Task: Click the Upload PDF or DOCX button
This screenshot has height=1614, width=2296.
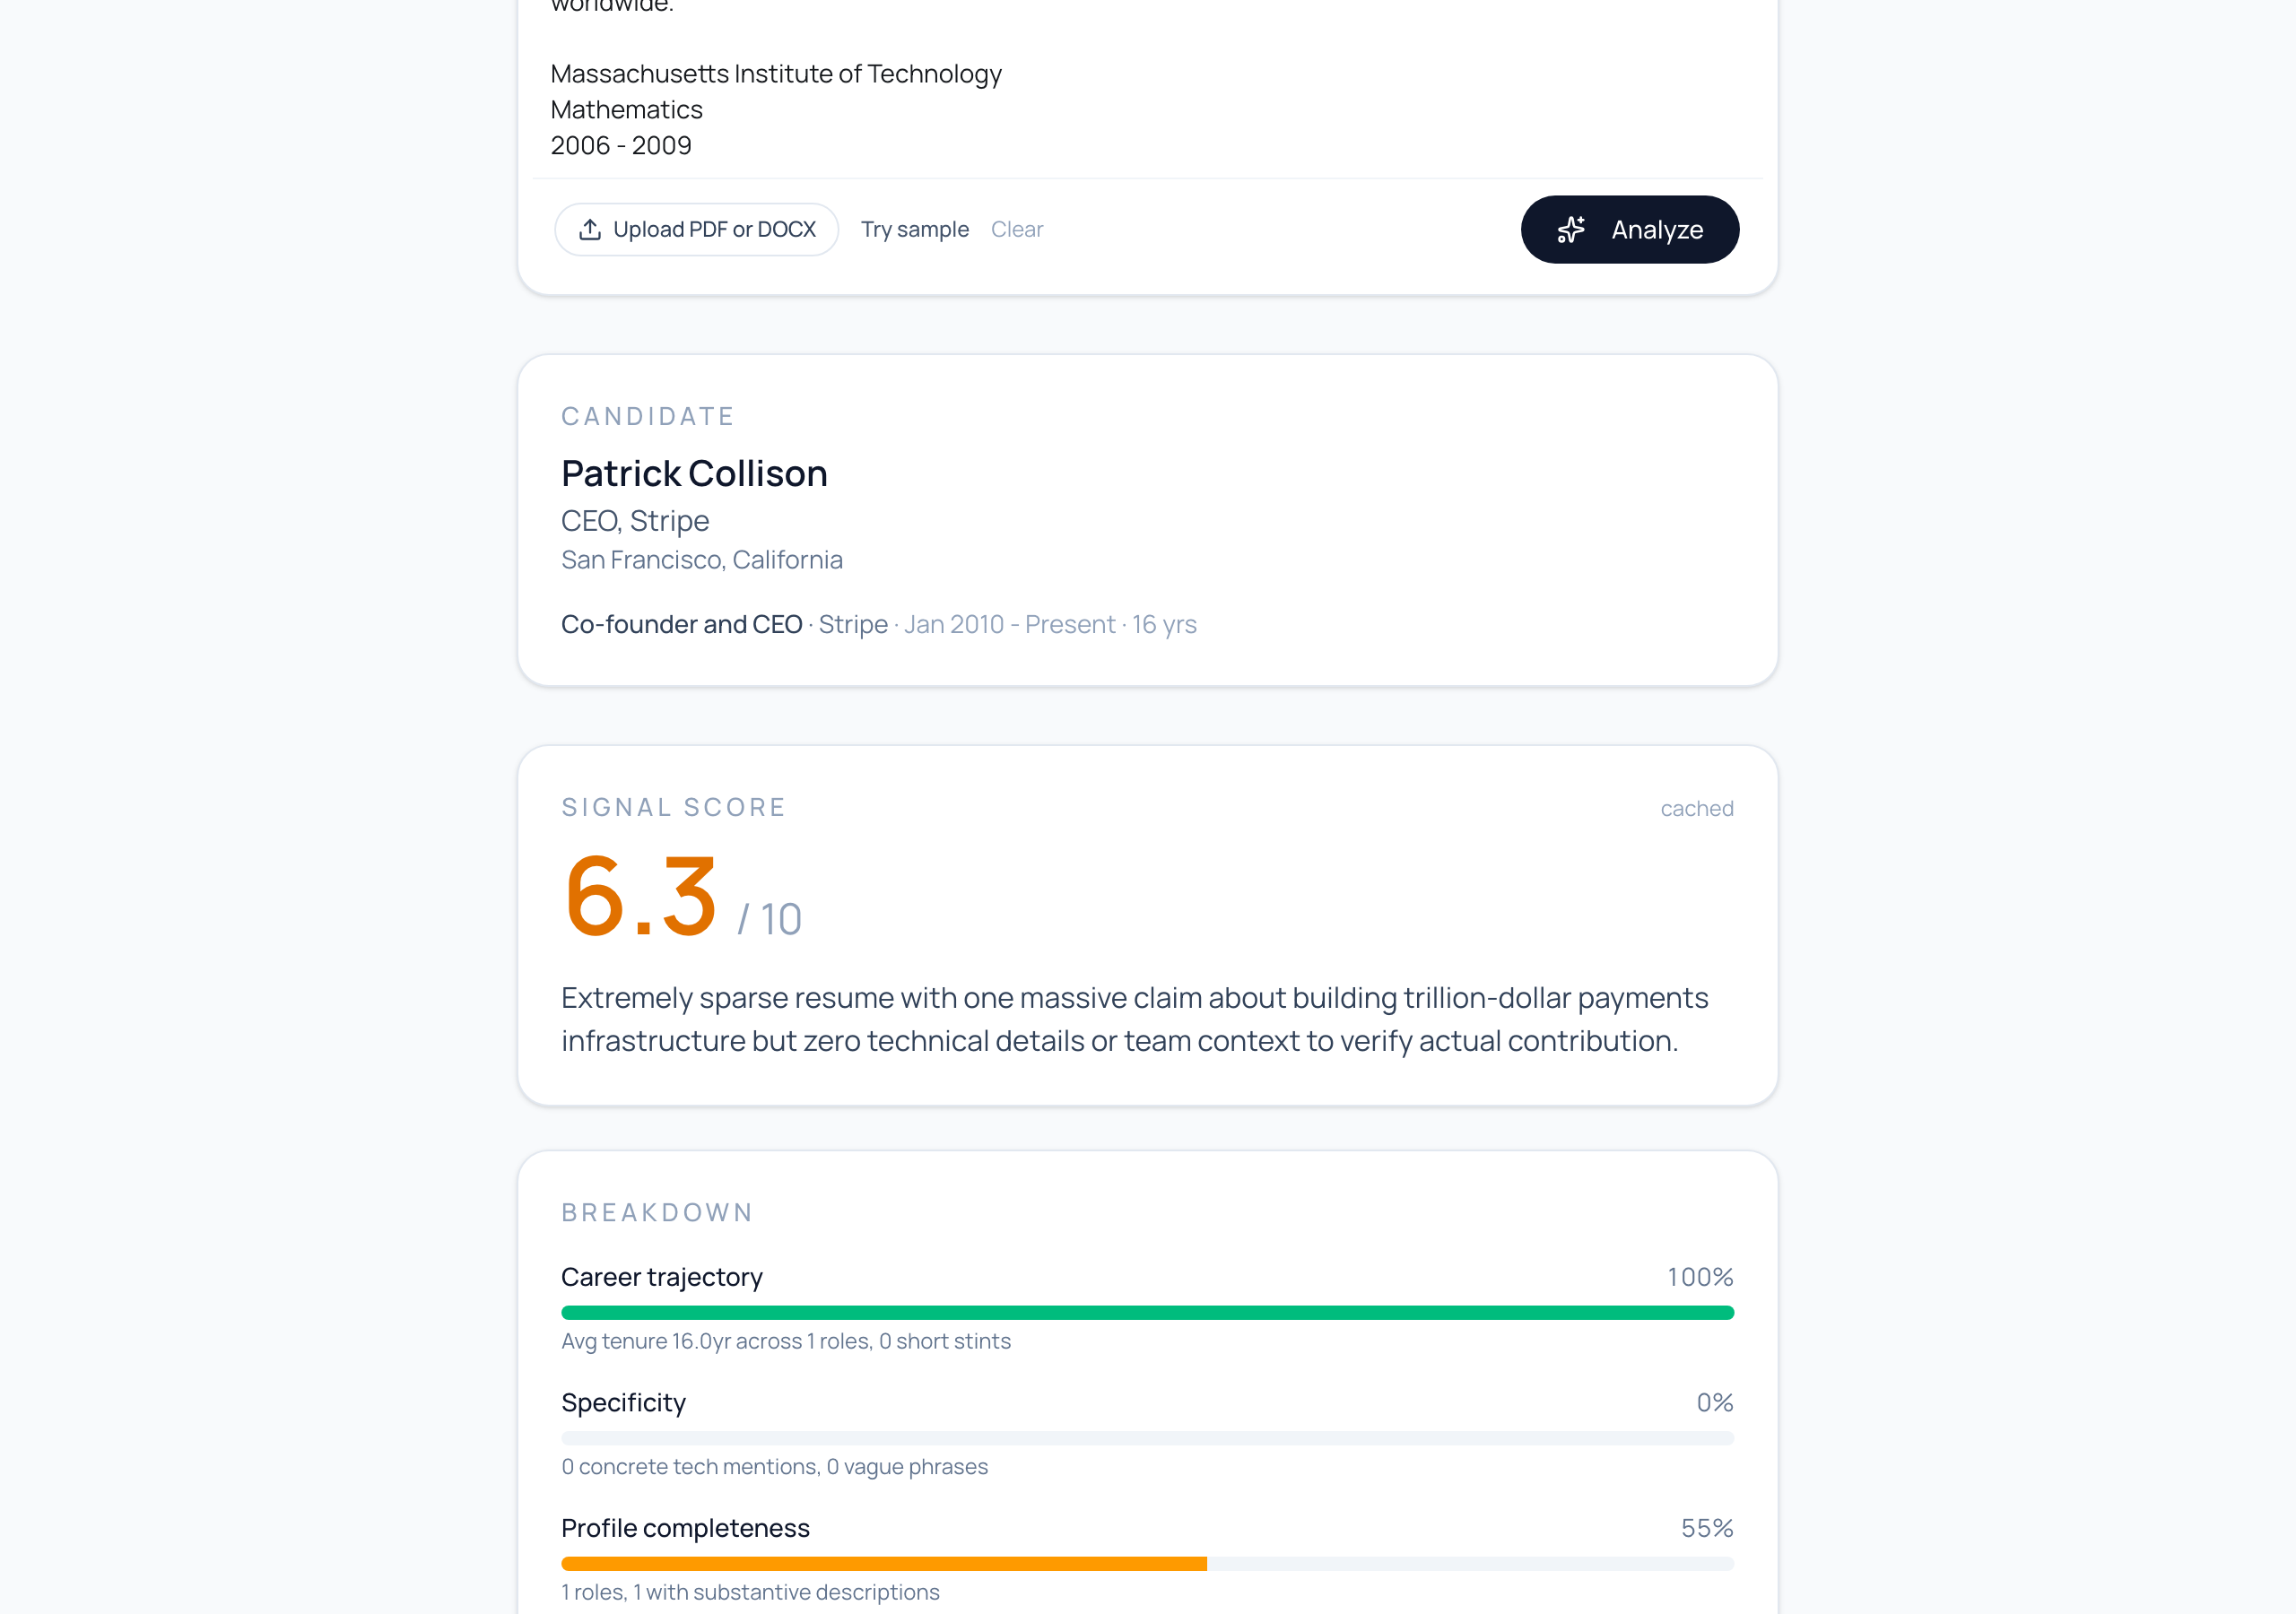Action: (x=696, y=229)
